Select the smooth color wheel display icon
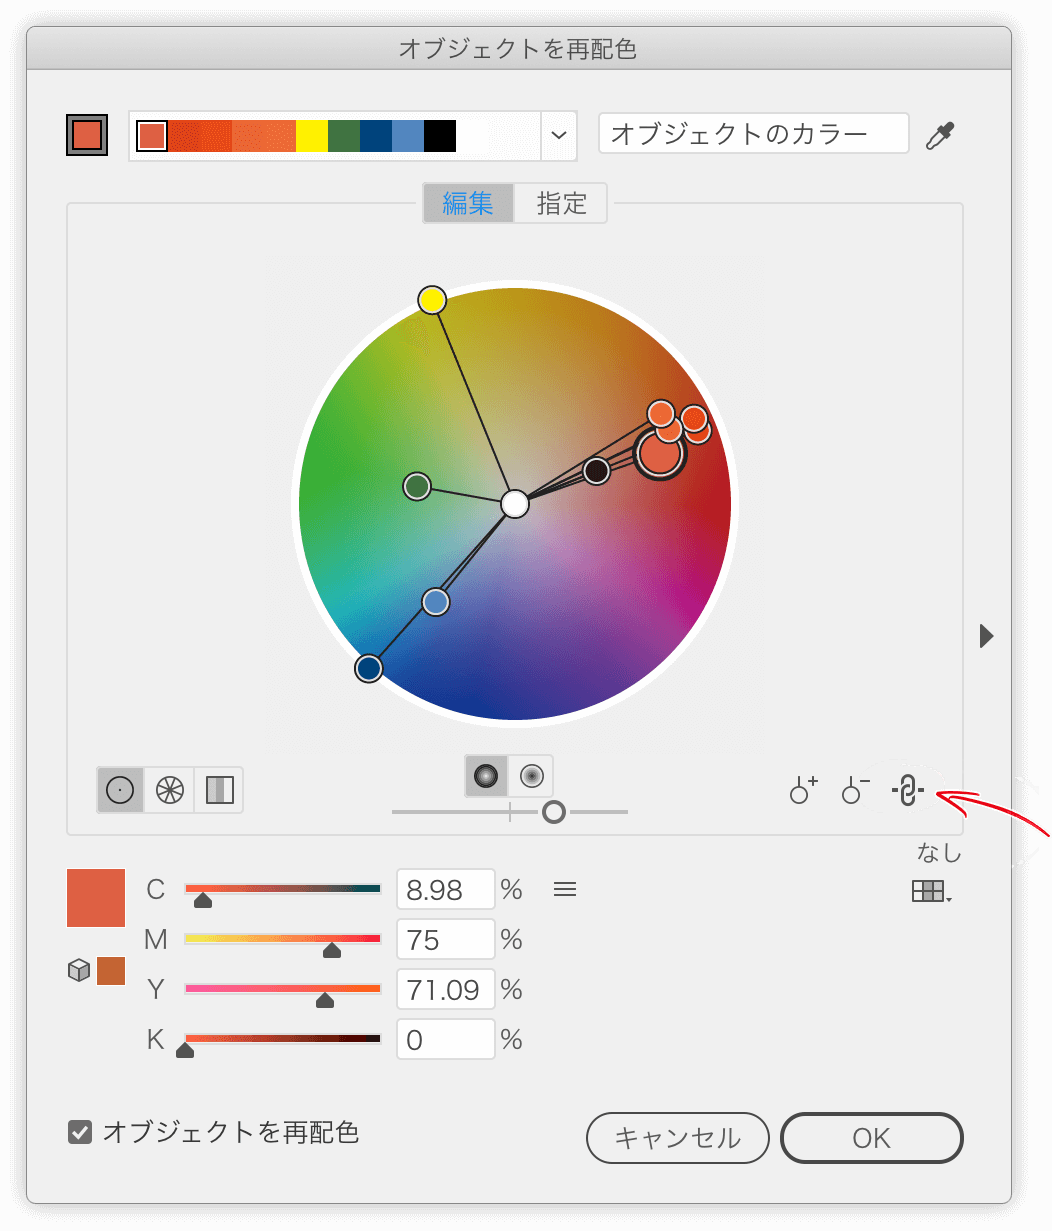1052x1231 pixels. coord(120,790)
